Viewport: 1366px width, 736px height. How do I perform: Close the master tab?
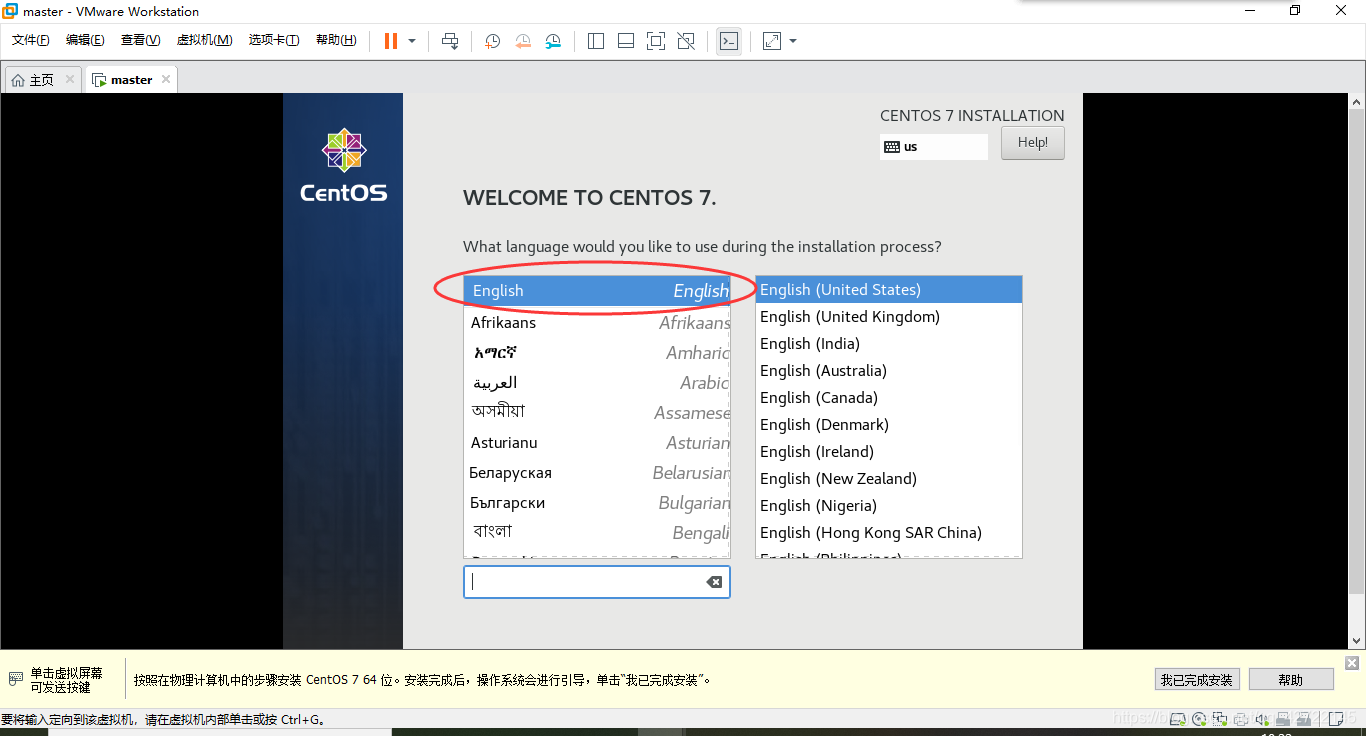point(166,79)
